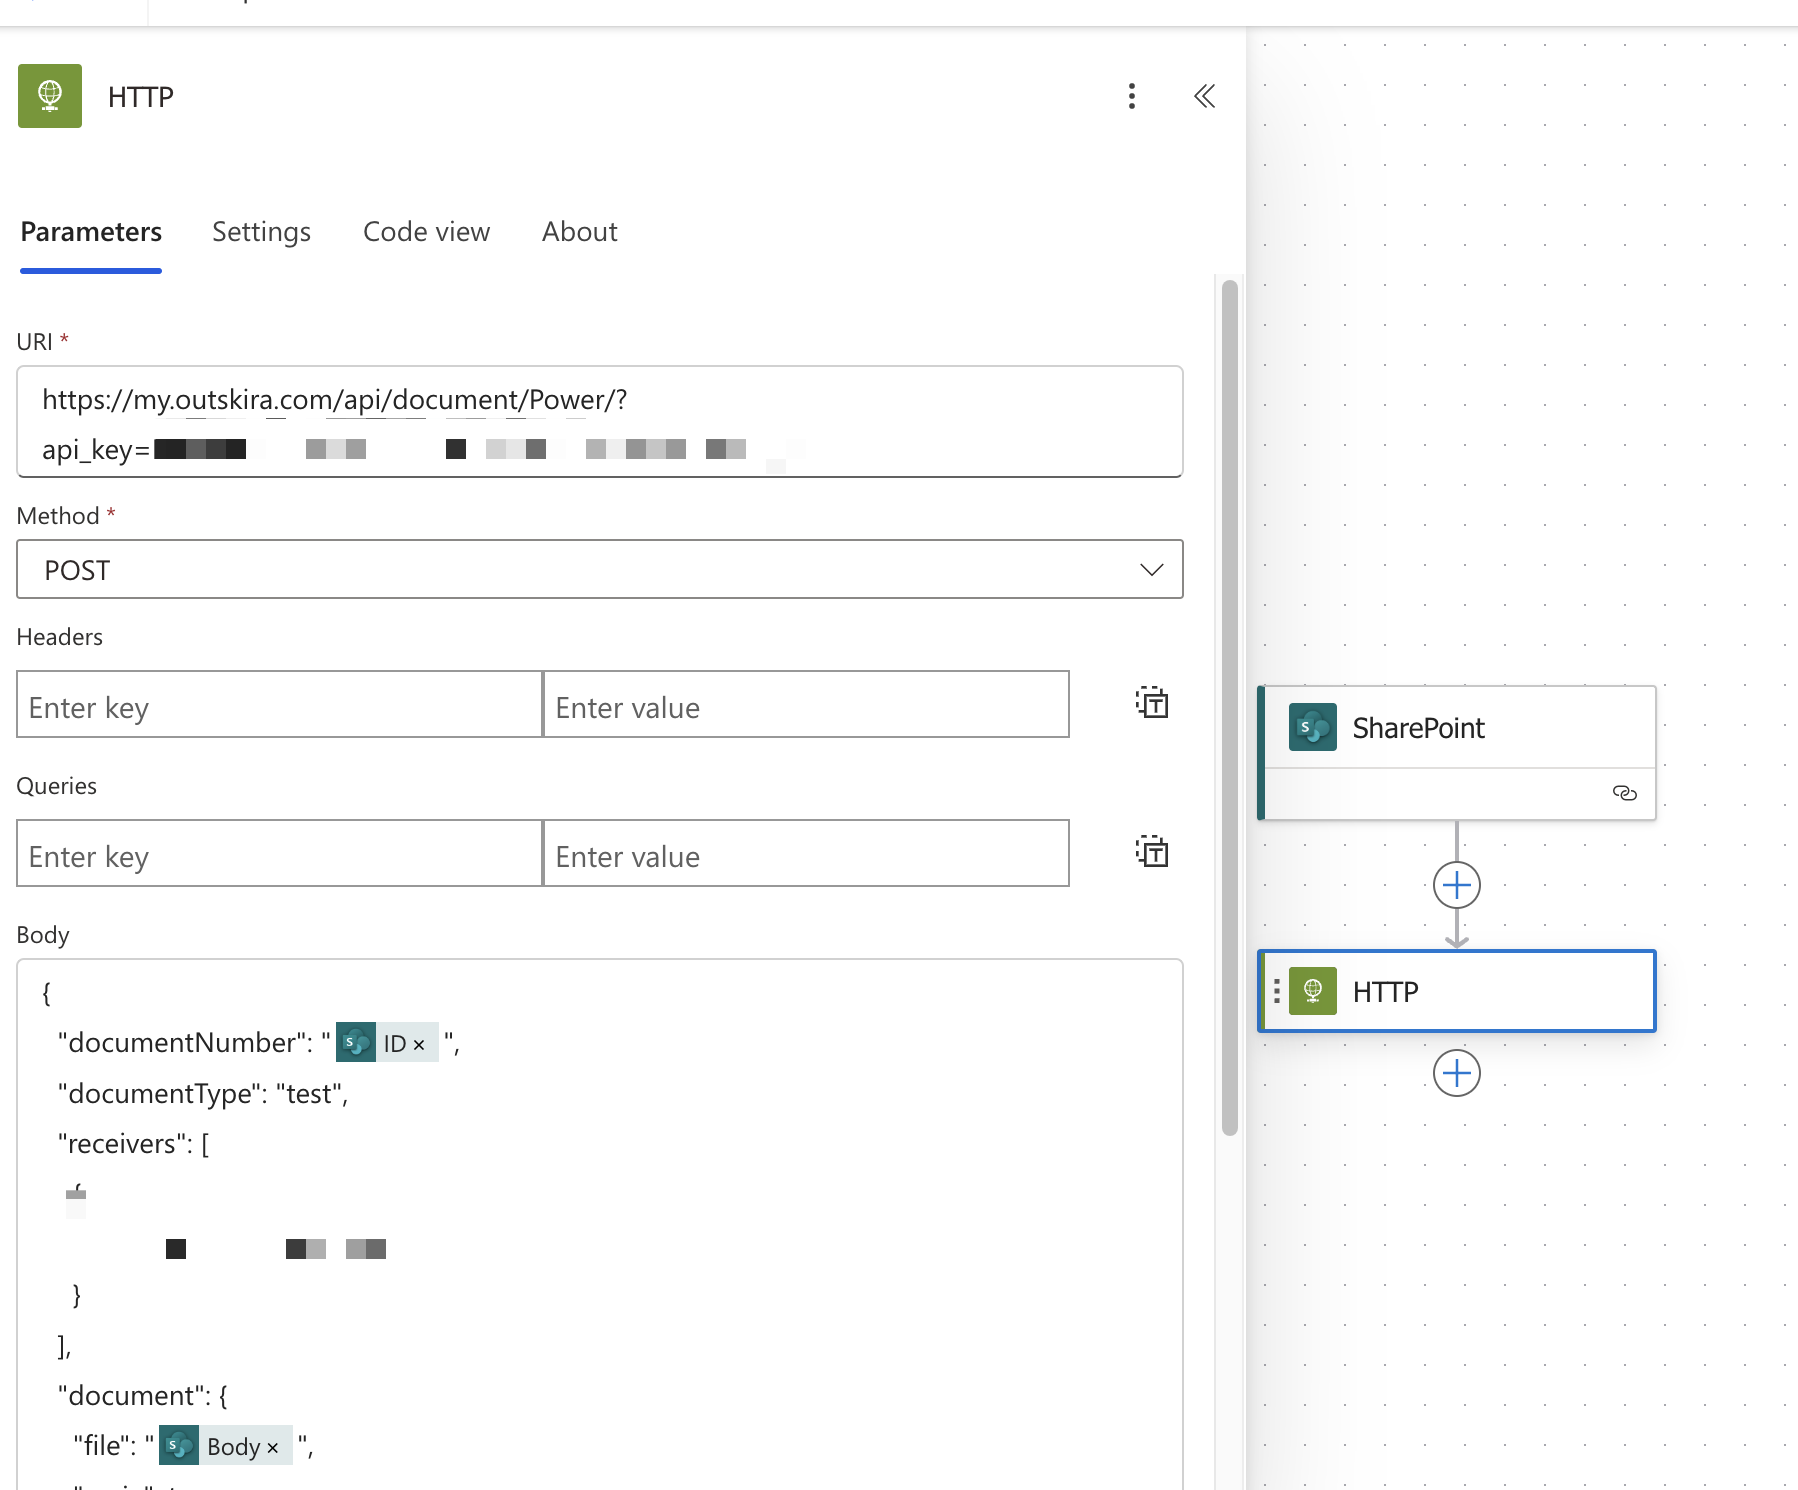Click the Headers Enter key field
1798x1490 pixels.
(x=279, y=705)
